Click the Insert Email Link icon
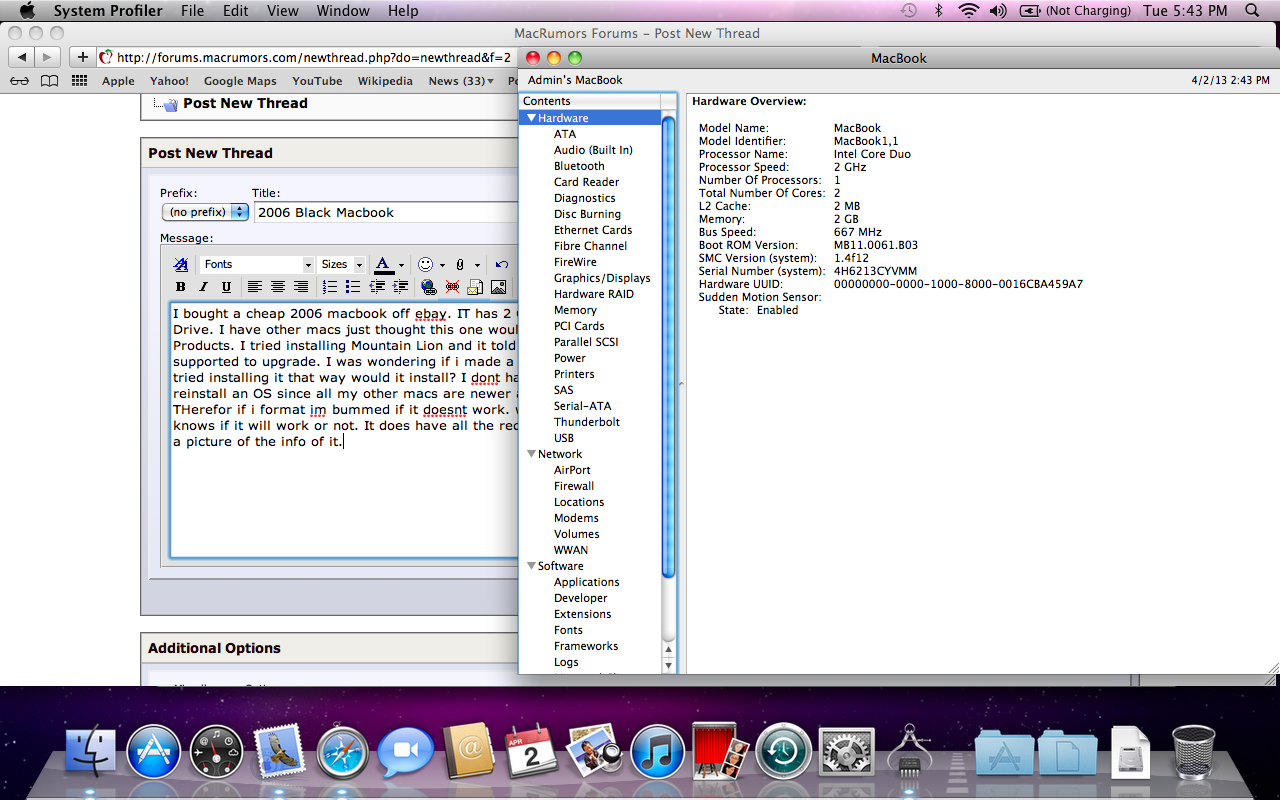The image size is (1280, 800). (x=475, y=287)
